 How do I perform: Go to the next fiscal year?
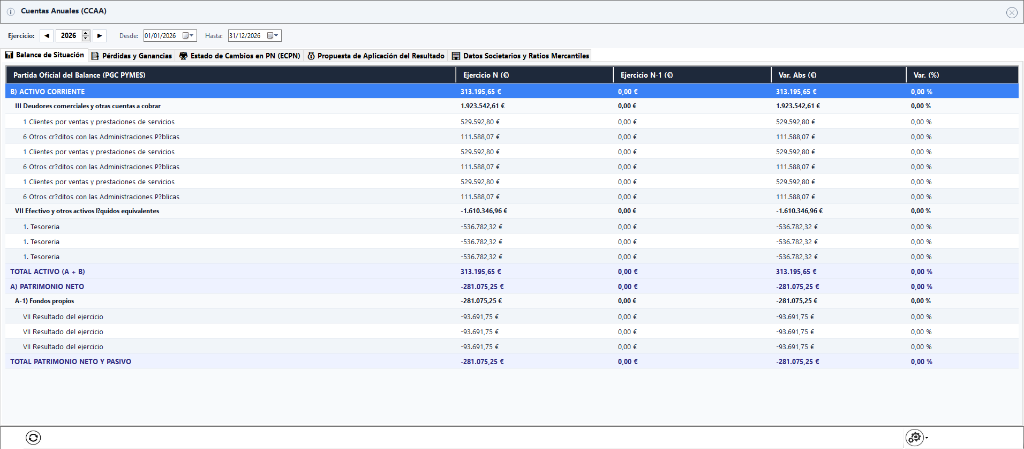[x=100, y=35]
